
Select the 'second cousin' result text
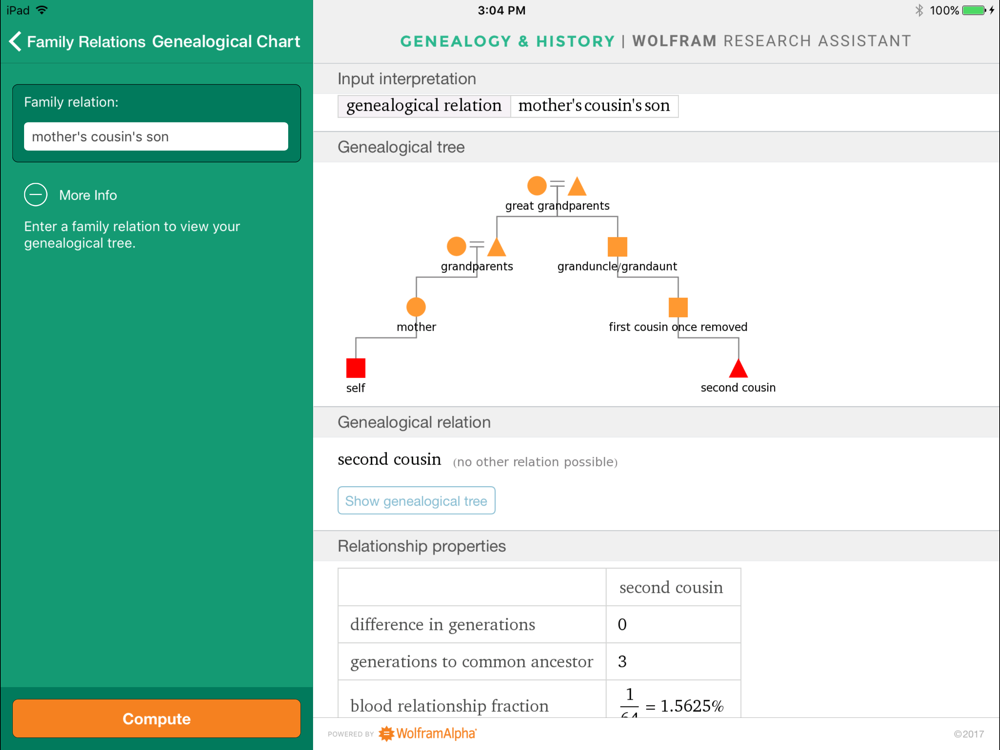tap(389, 459)
